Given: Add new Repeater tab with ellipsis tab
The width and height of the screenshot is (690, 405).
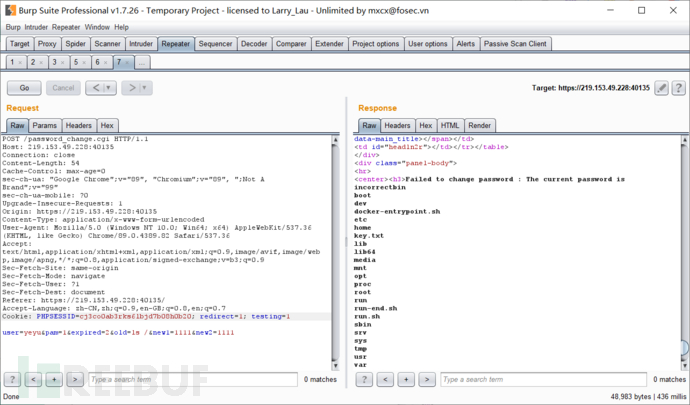Looking at the screenshot, I should [142, 63].
